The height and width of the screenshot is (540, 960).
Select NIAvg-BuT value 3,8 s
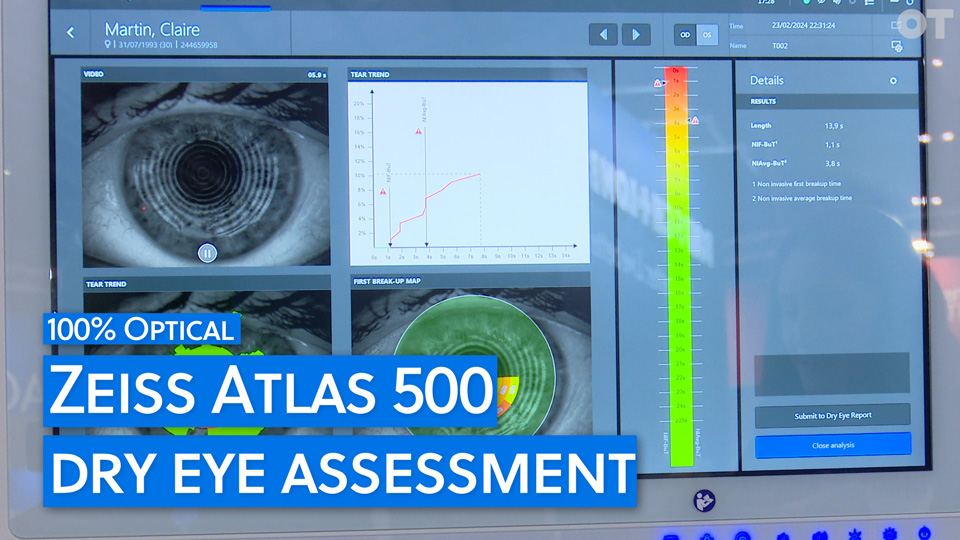pyautogui.click(x=832, y=164)
